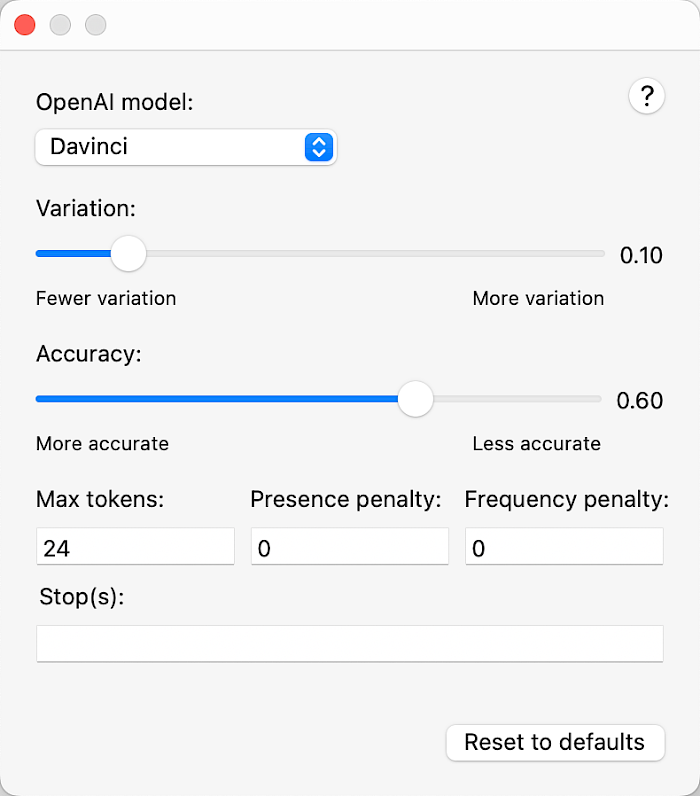The height and width of the screenshot is (796, 700).
Task: Click the "More accurate" slider label
Action: click(x=102, y=444)
